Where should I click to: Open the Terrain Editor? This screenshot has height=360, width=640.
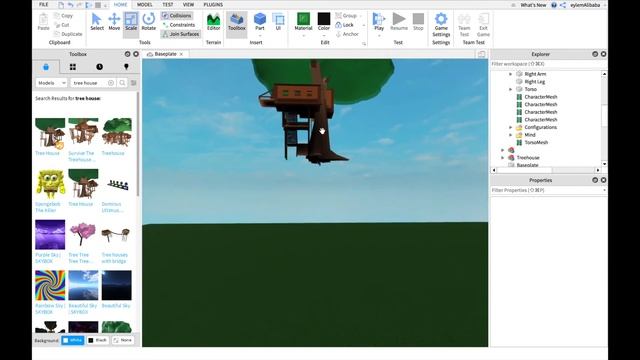click(213, 22)
